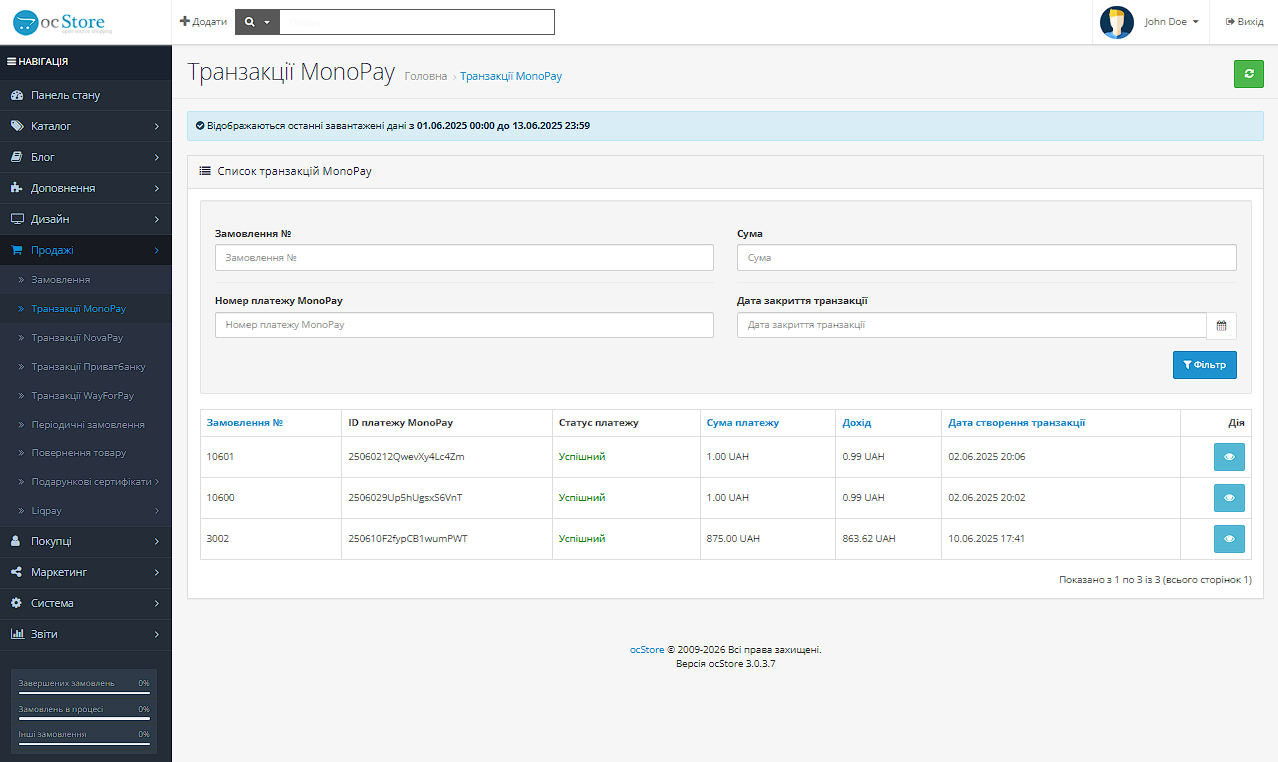This screenshot has width=1278, height=762.
Task: Sort by Дохід column header
Action: 857,423
